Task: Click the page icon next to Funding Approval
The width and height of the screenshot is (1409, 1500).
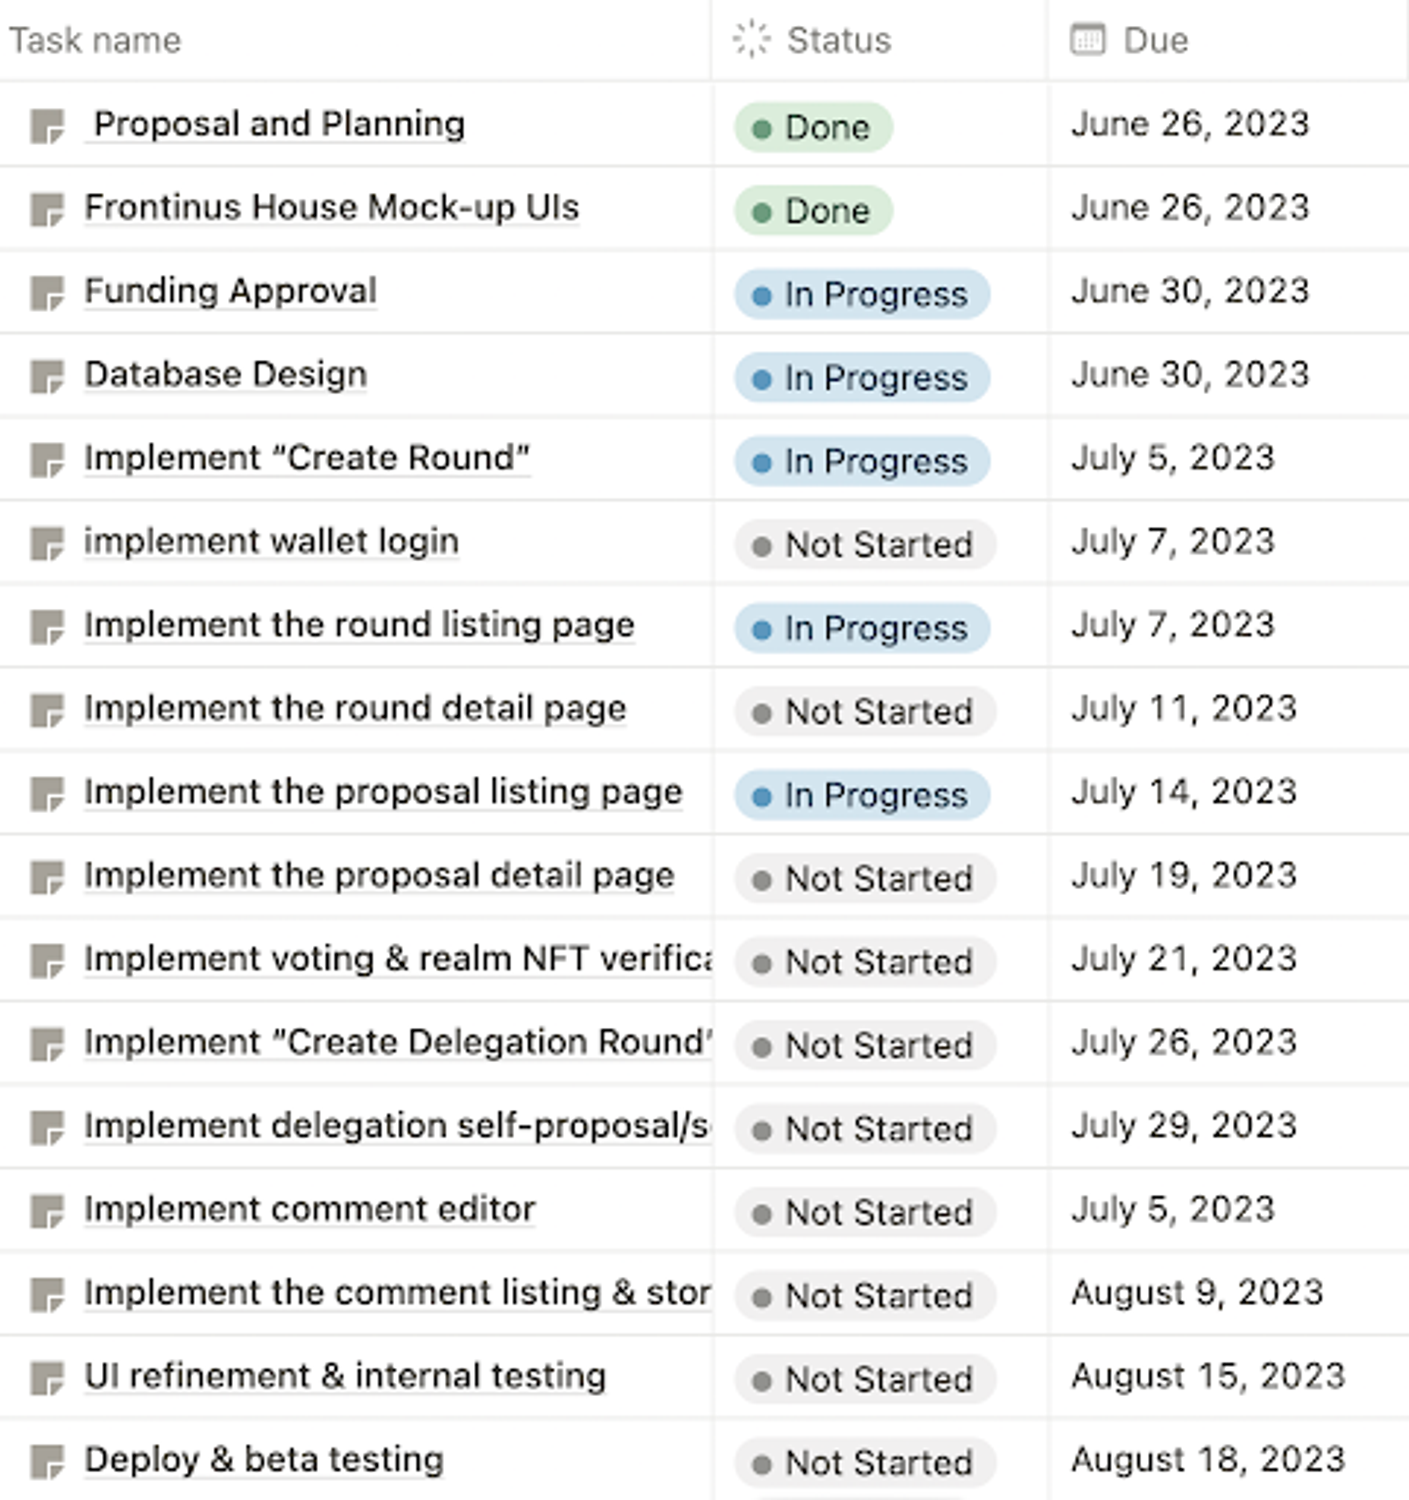Action: 47,294
